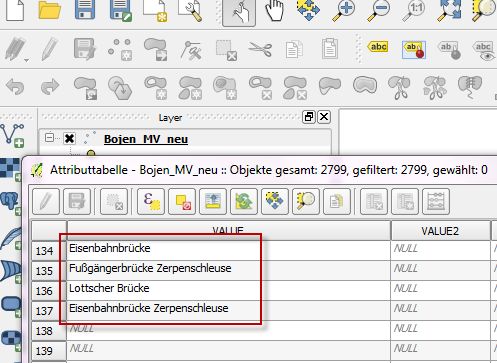
Task: Select the Rotate Feature tool
Action: (x=85, y=88)
